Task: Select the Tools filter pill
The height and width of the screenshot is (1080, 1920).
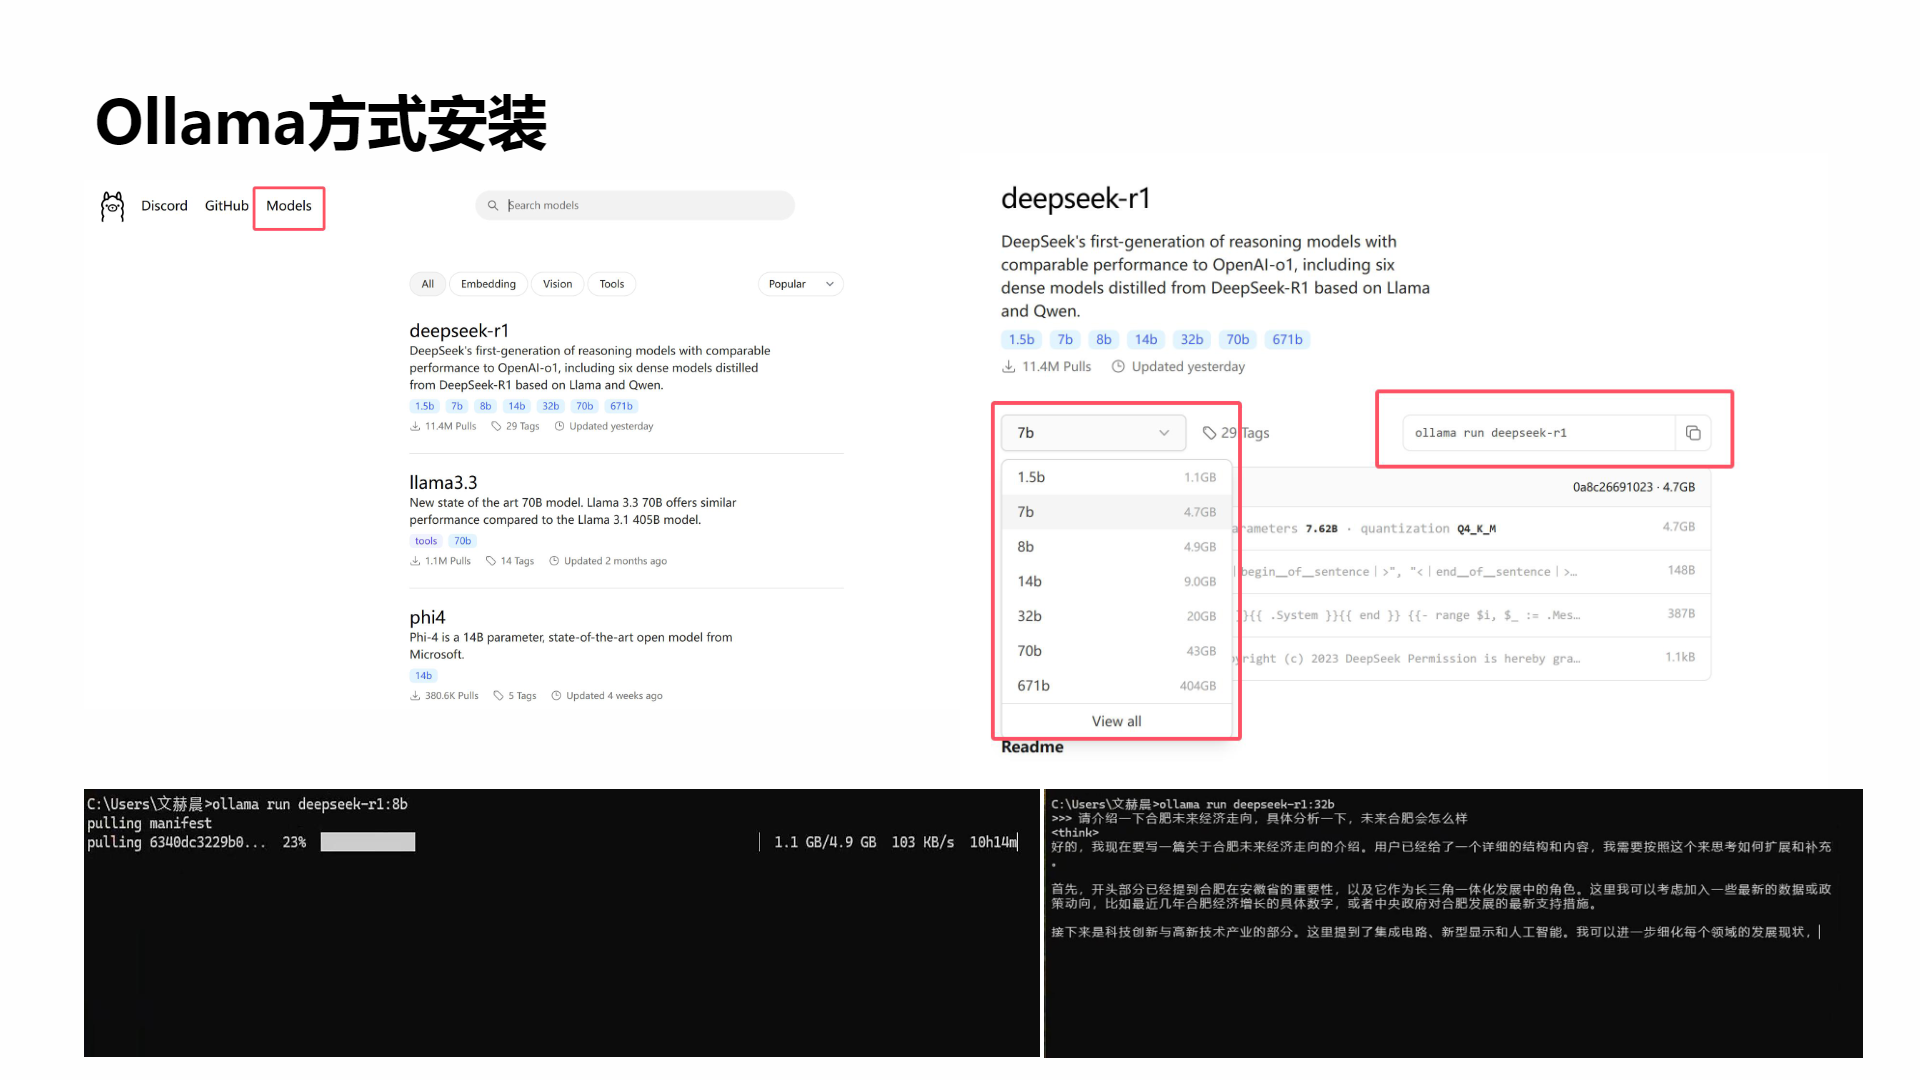Action: click(x=612, y=284)
